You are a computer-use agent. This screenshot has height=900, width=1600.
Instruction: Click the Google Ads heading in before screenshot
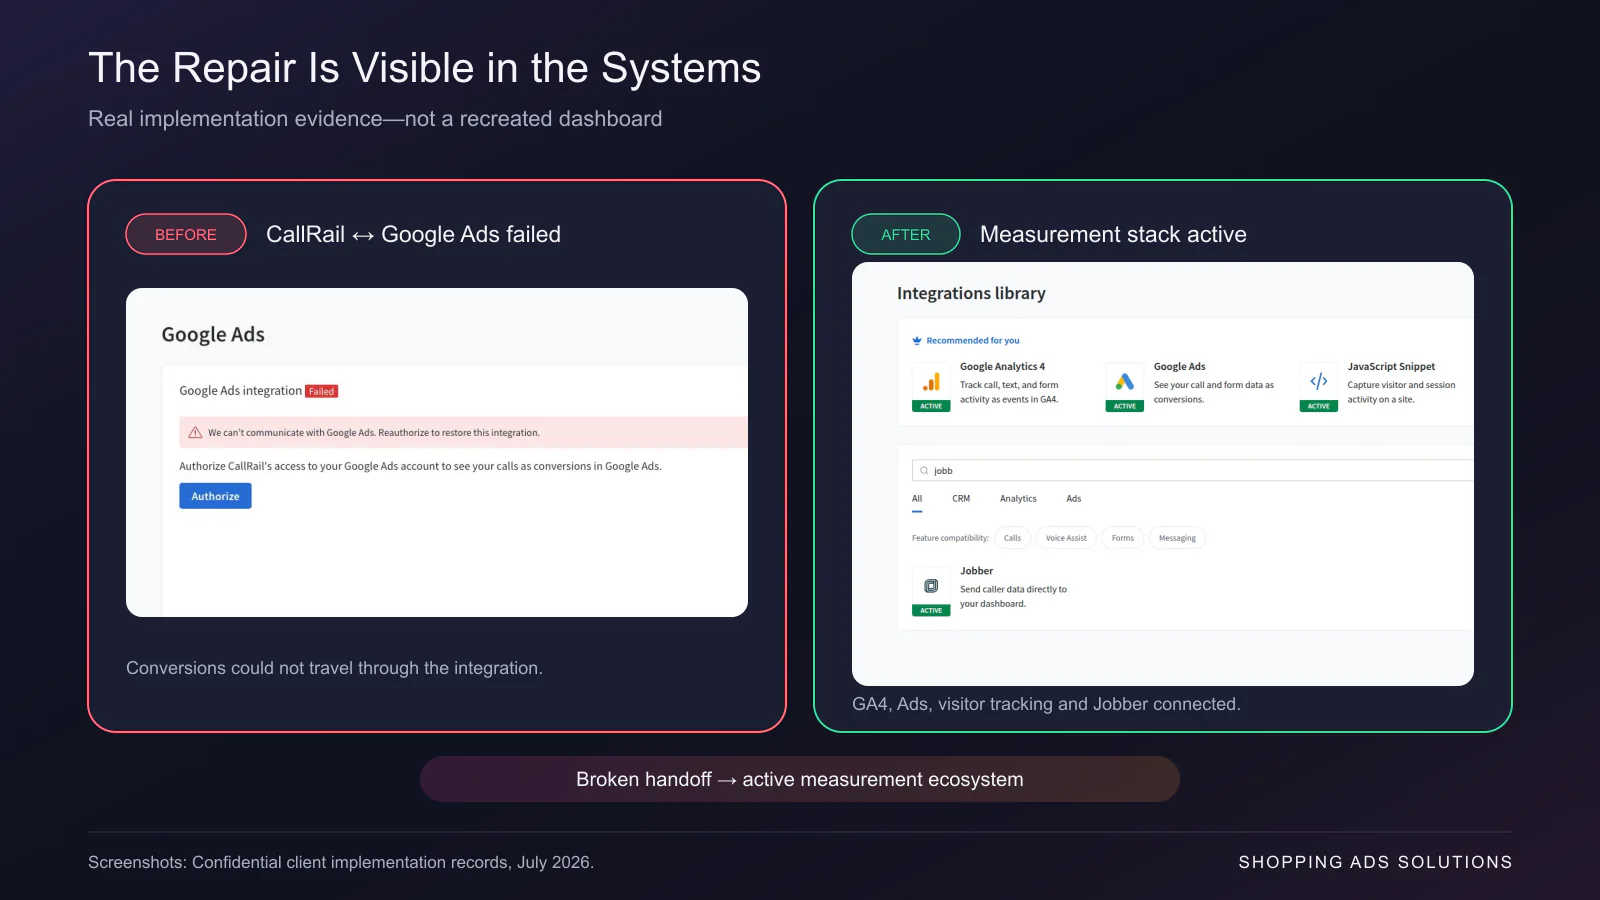click(213, 334)
